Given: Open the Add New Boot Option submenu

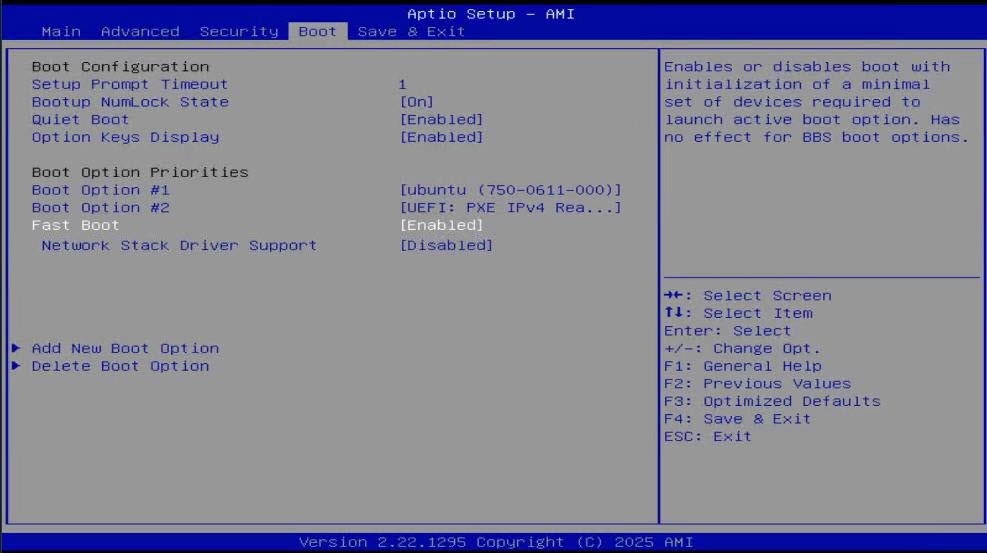Looking at the screenshot, I should click(125, 349).
